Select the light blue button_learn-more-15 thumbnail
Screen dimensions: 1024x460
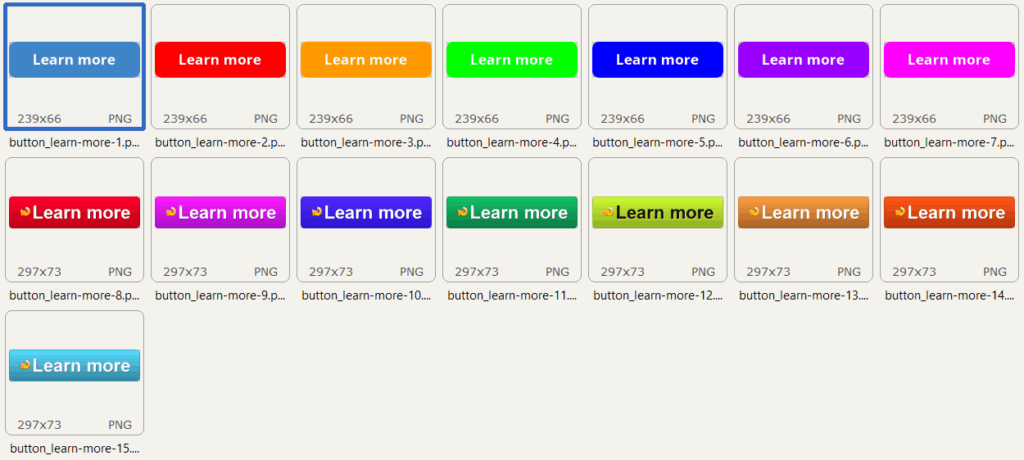74,366
